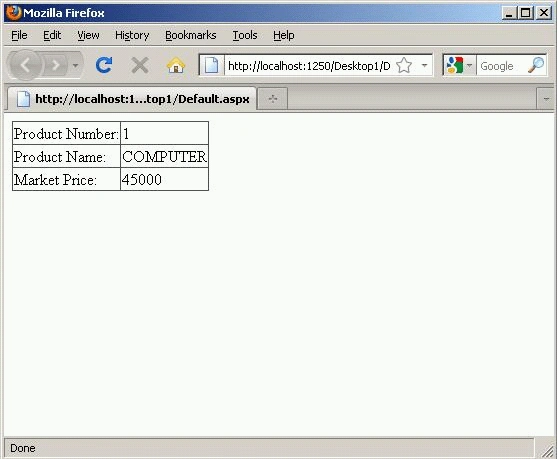Click the 'COMPUTER' cell

click(x=164, y=157)
